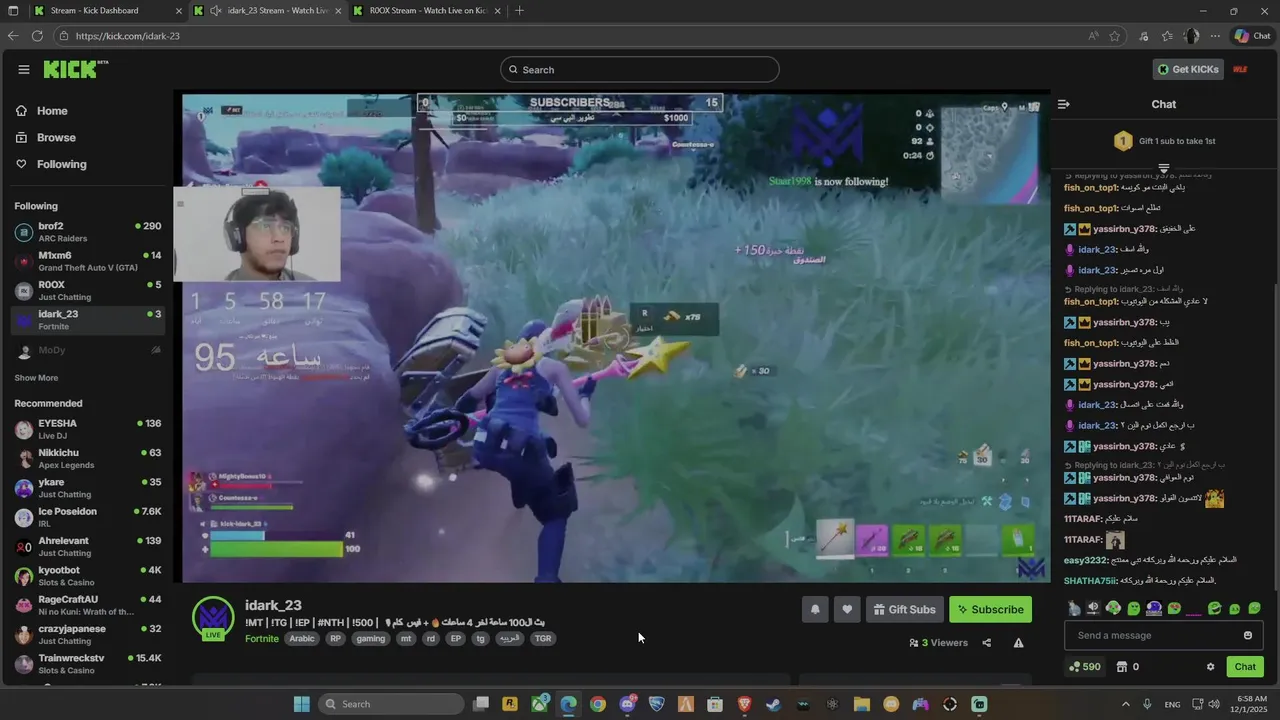This screenshot has width=1280, height=720.
Task: Click the share icon next to viewers
Action: click(x=987, y=643)
